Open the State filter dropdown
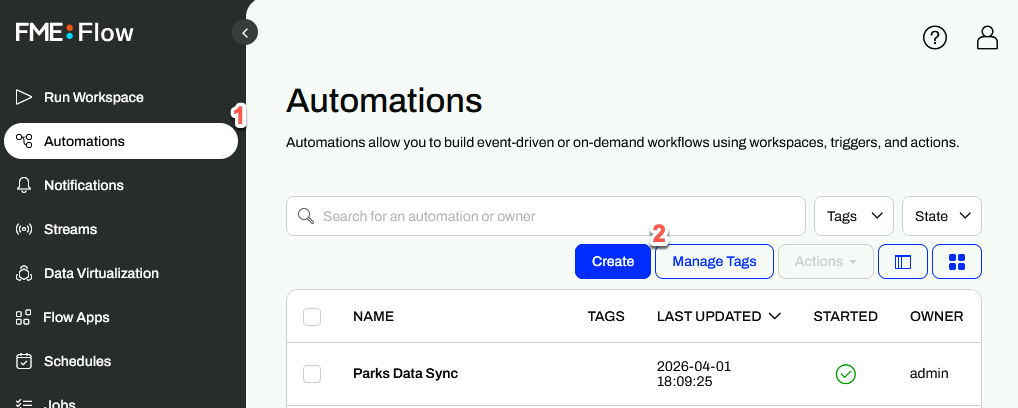This screenshot has width=1018, height=408. (942, 216)
